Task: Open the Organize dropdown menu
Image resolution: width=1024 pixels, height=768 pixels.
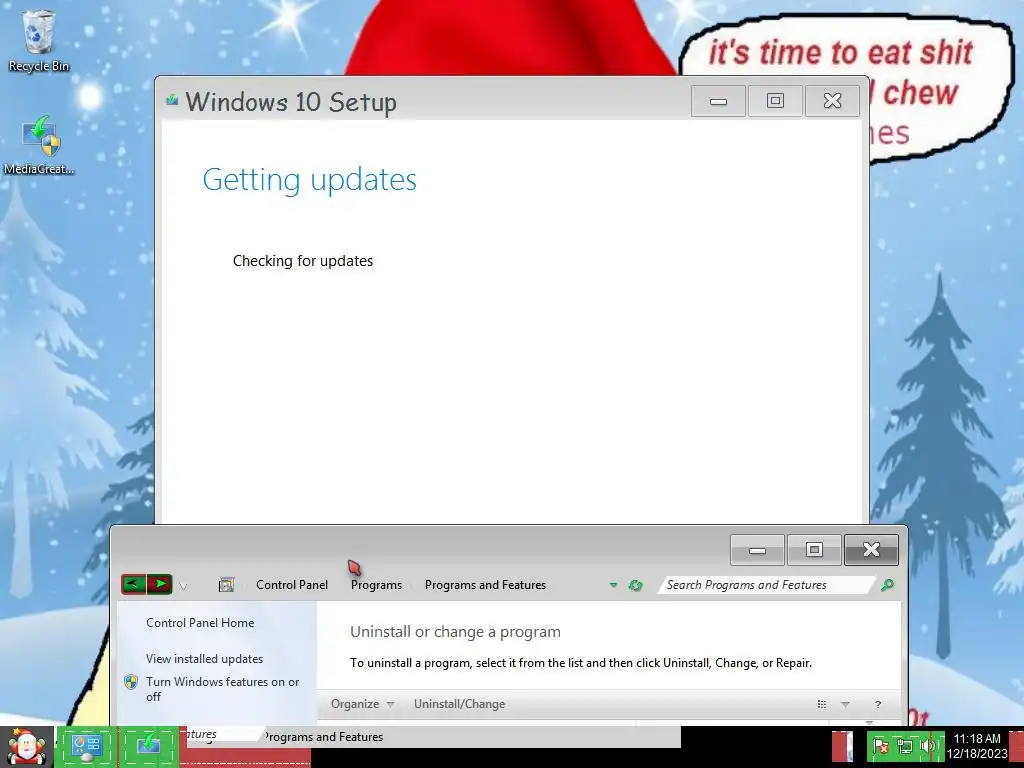Action: point(362,704)
